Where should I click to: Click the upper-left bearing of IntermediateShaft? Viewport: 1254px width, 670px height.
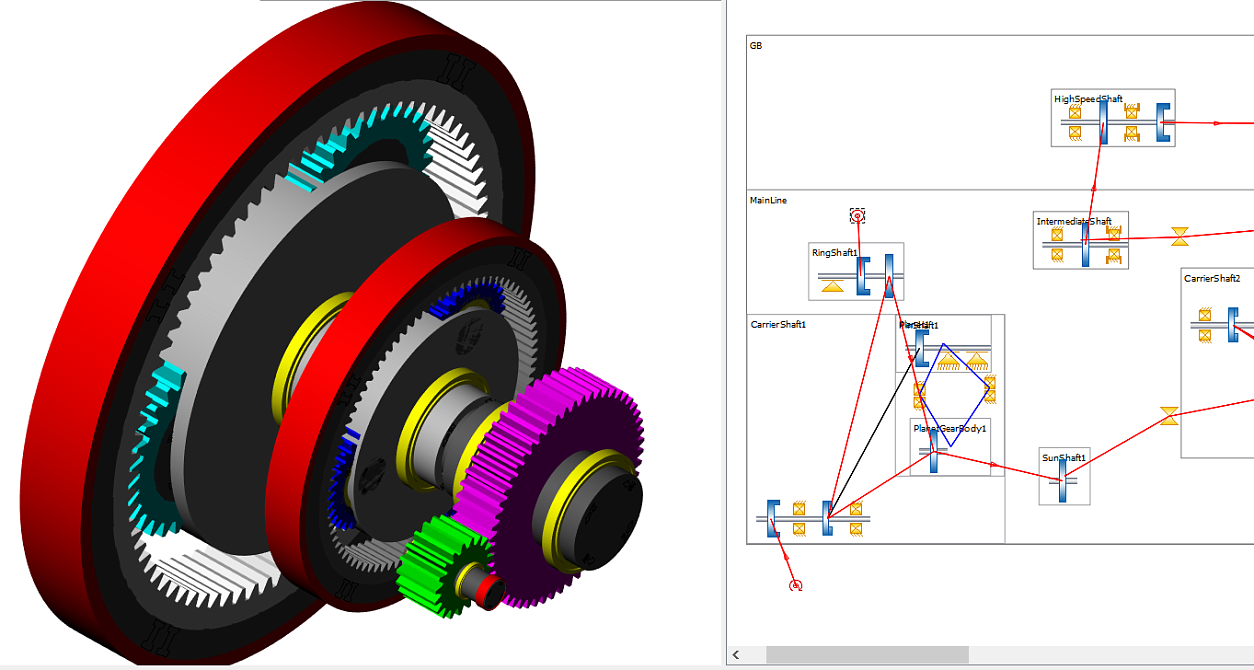pos(1057,234)
